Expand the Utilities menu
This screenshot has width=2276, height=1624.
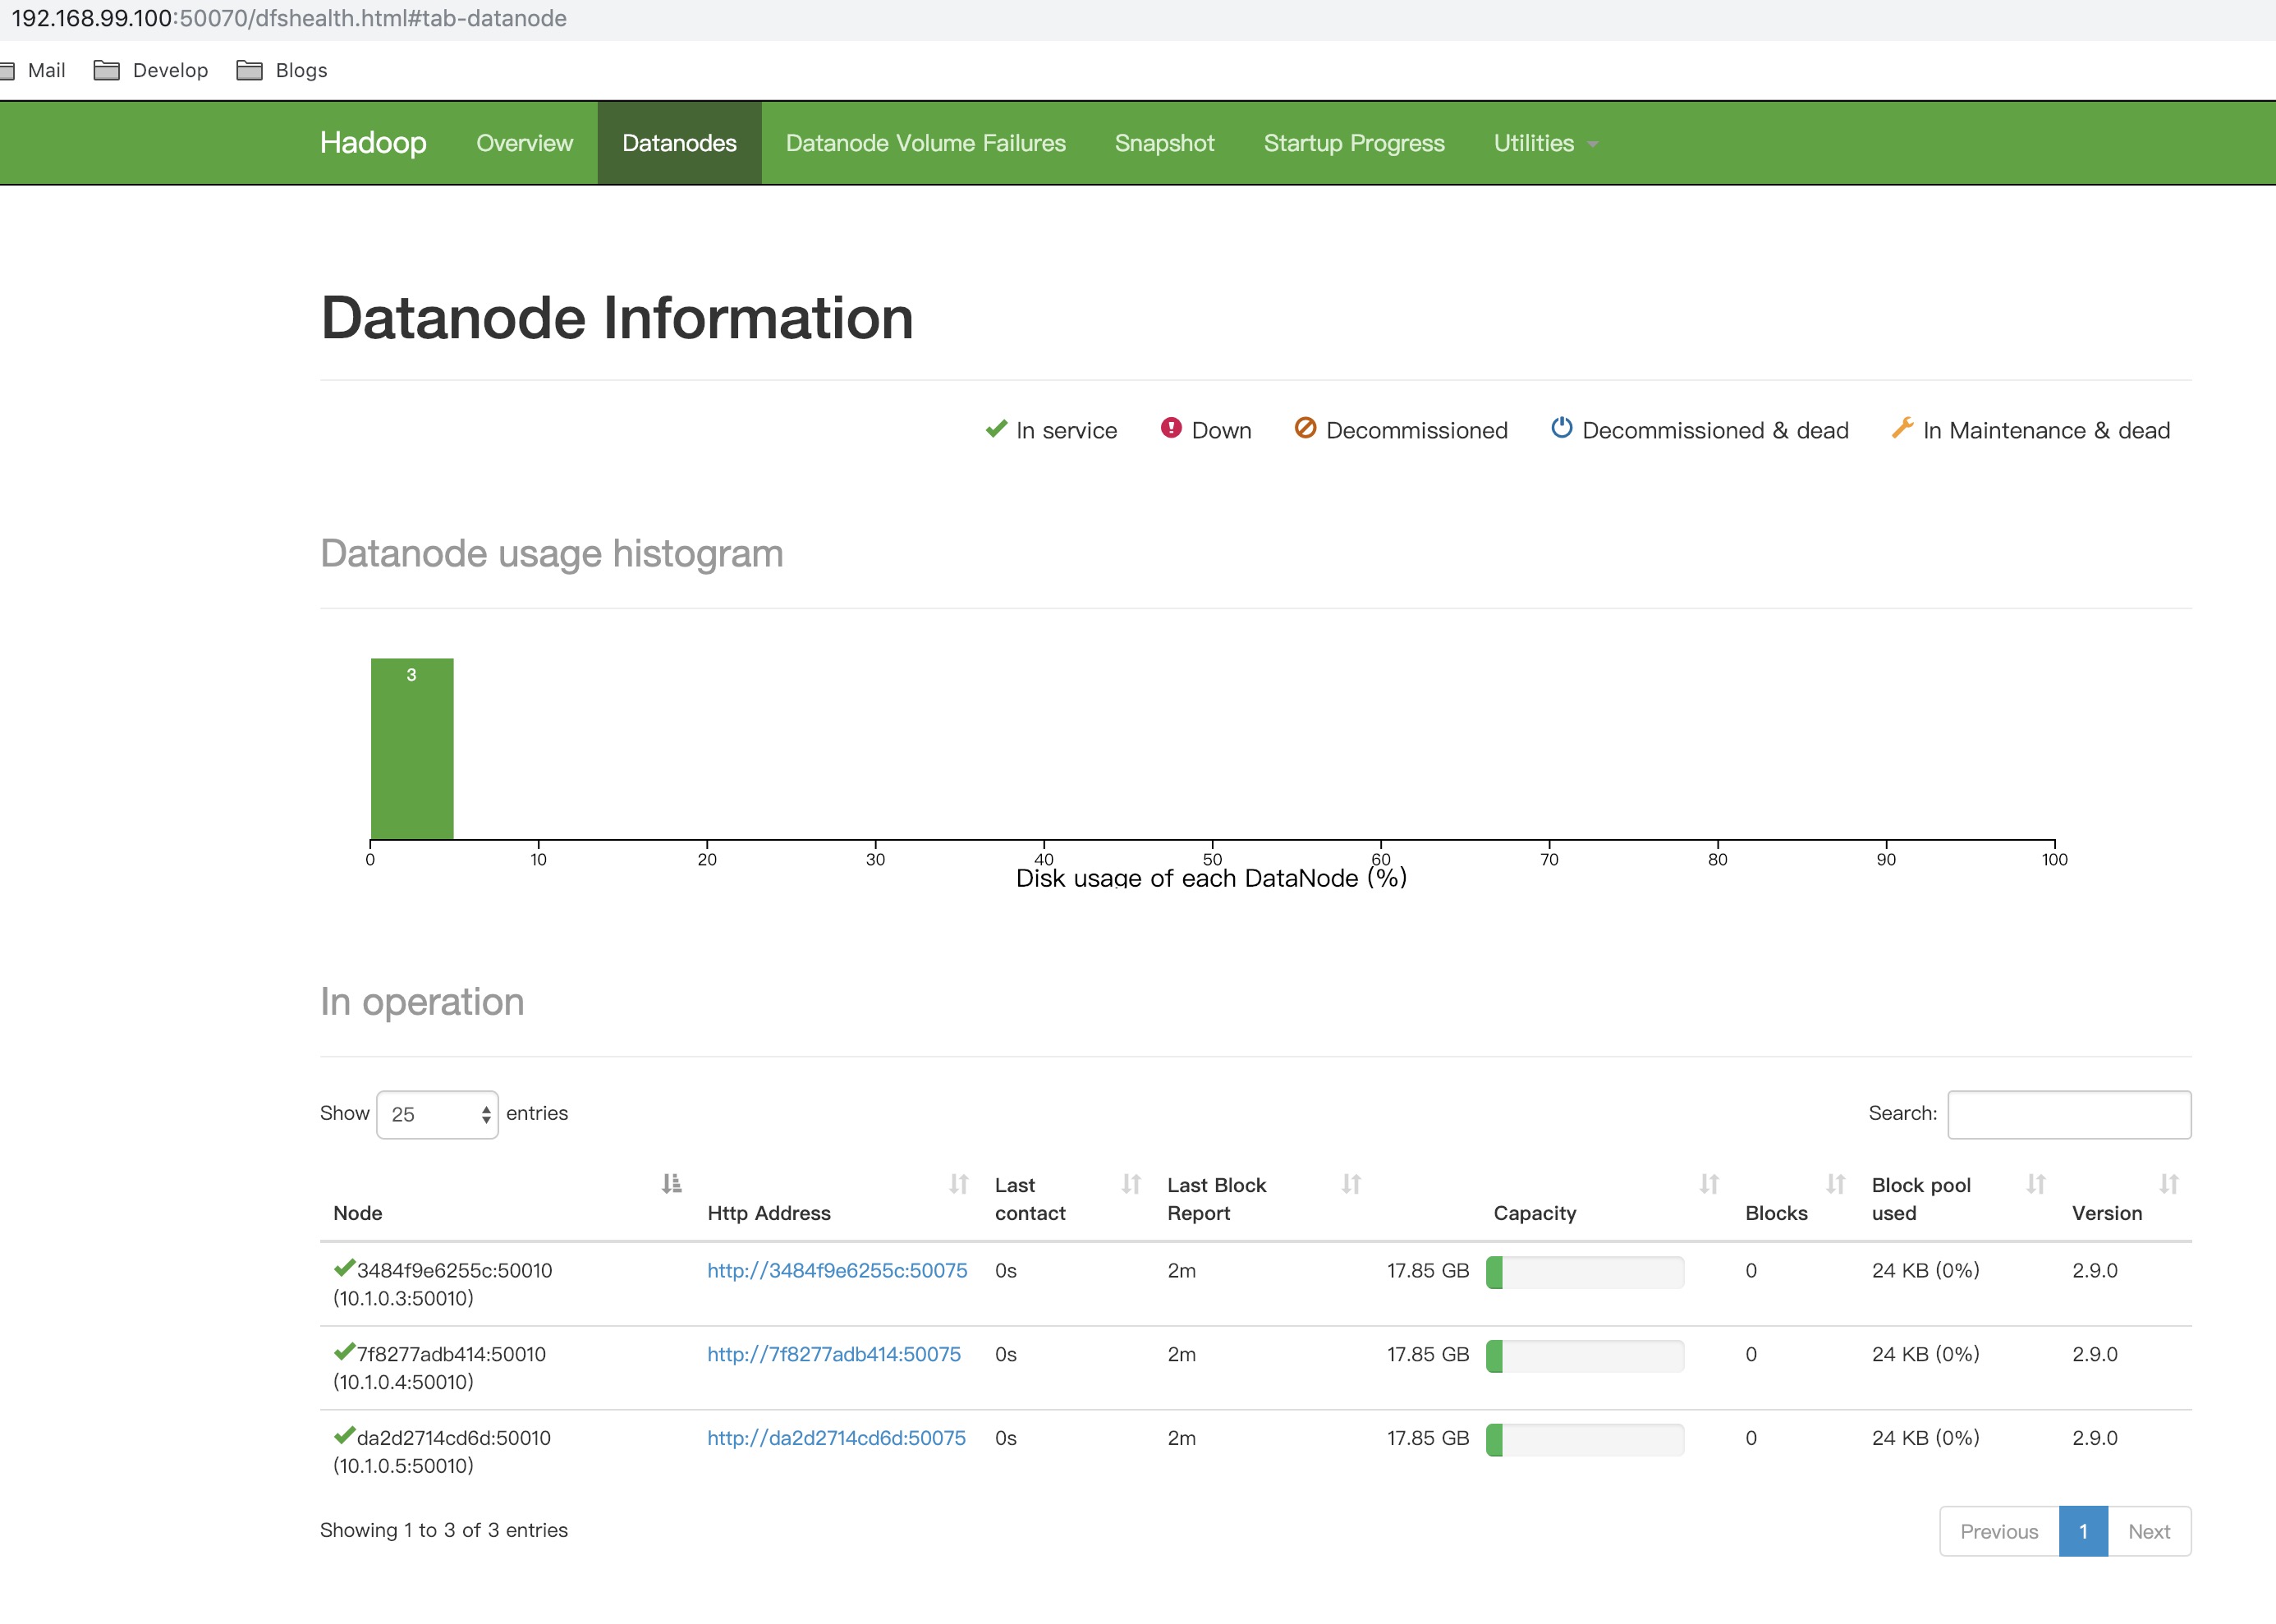click(x=1544, y=143)
